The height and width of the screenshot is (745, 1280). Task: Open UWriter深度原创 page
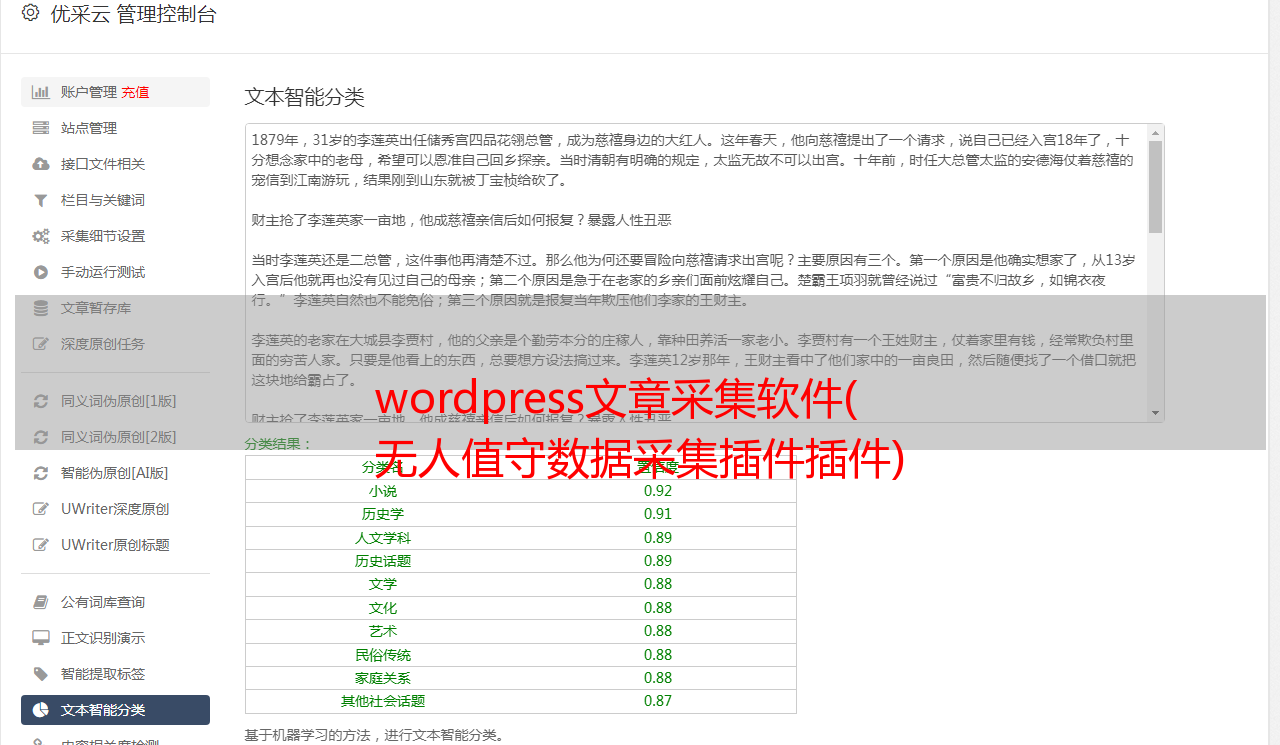[115, 509]
